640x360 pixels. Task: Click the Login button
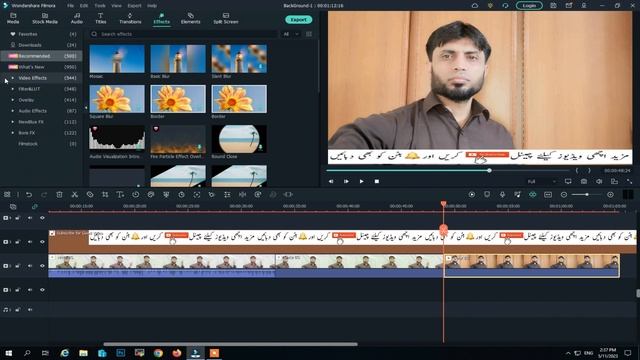tap(529, 6)
